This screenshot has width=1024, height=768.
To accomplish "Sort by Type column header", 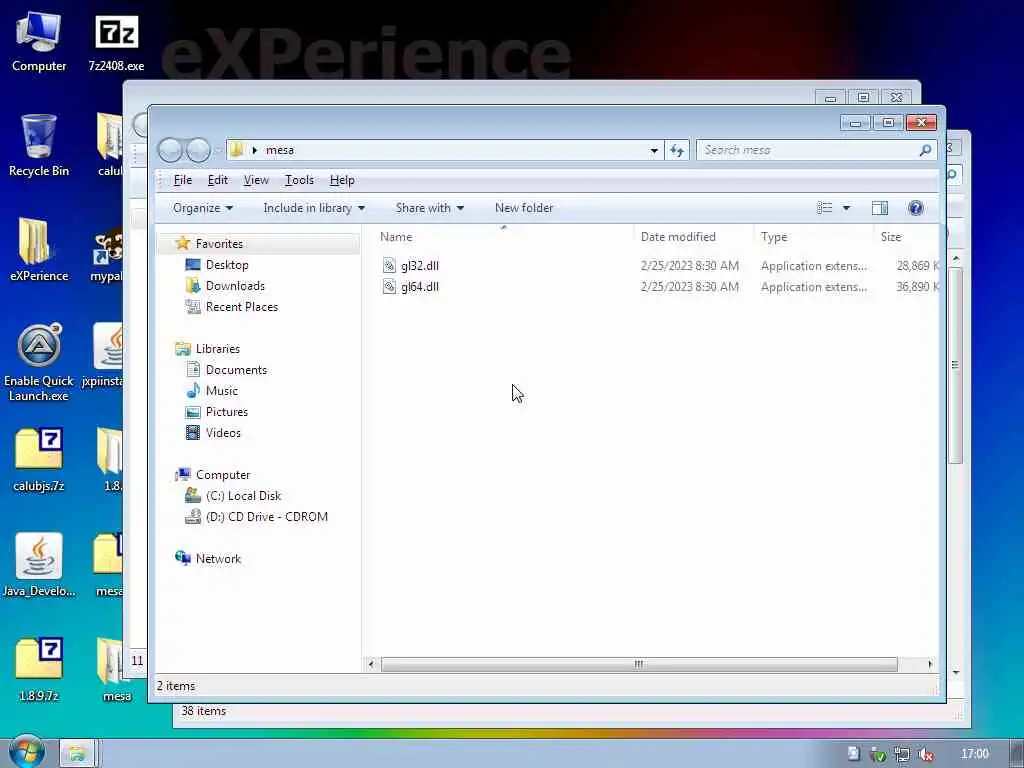I will coord(774,237).
